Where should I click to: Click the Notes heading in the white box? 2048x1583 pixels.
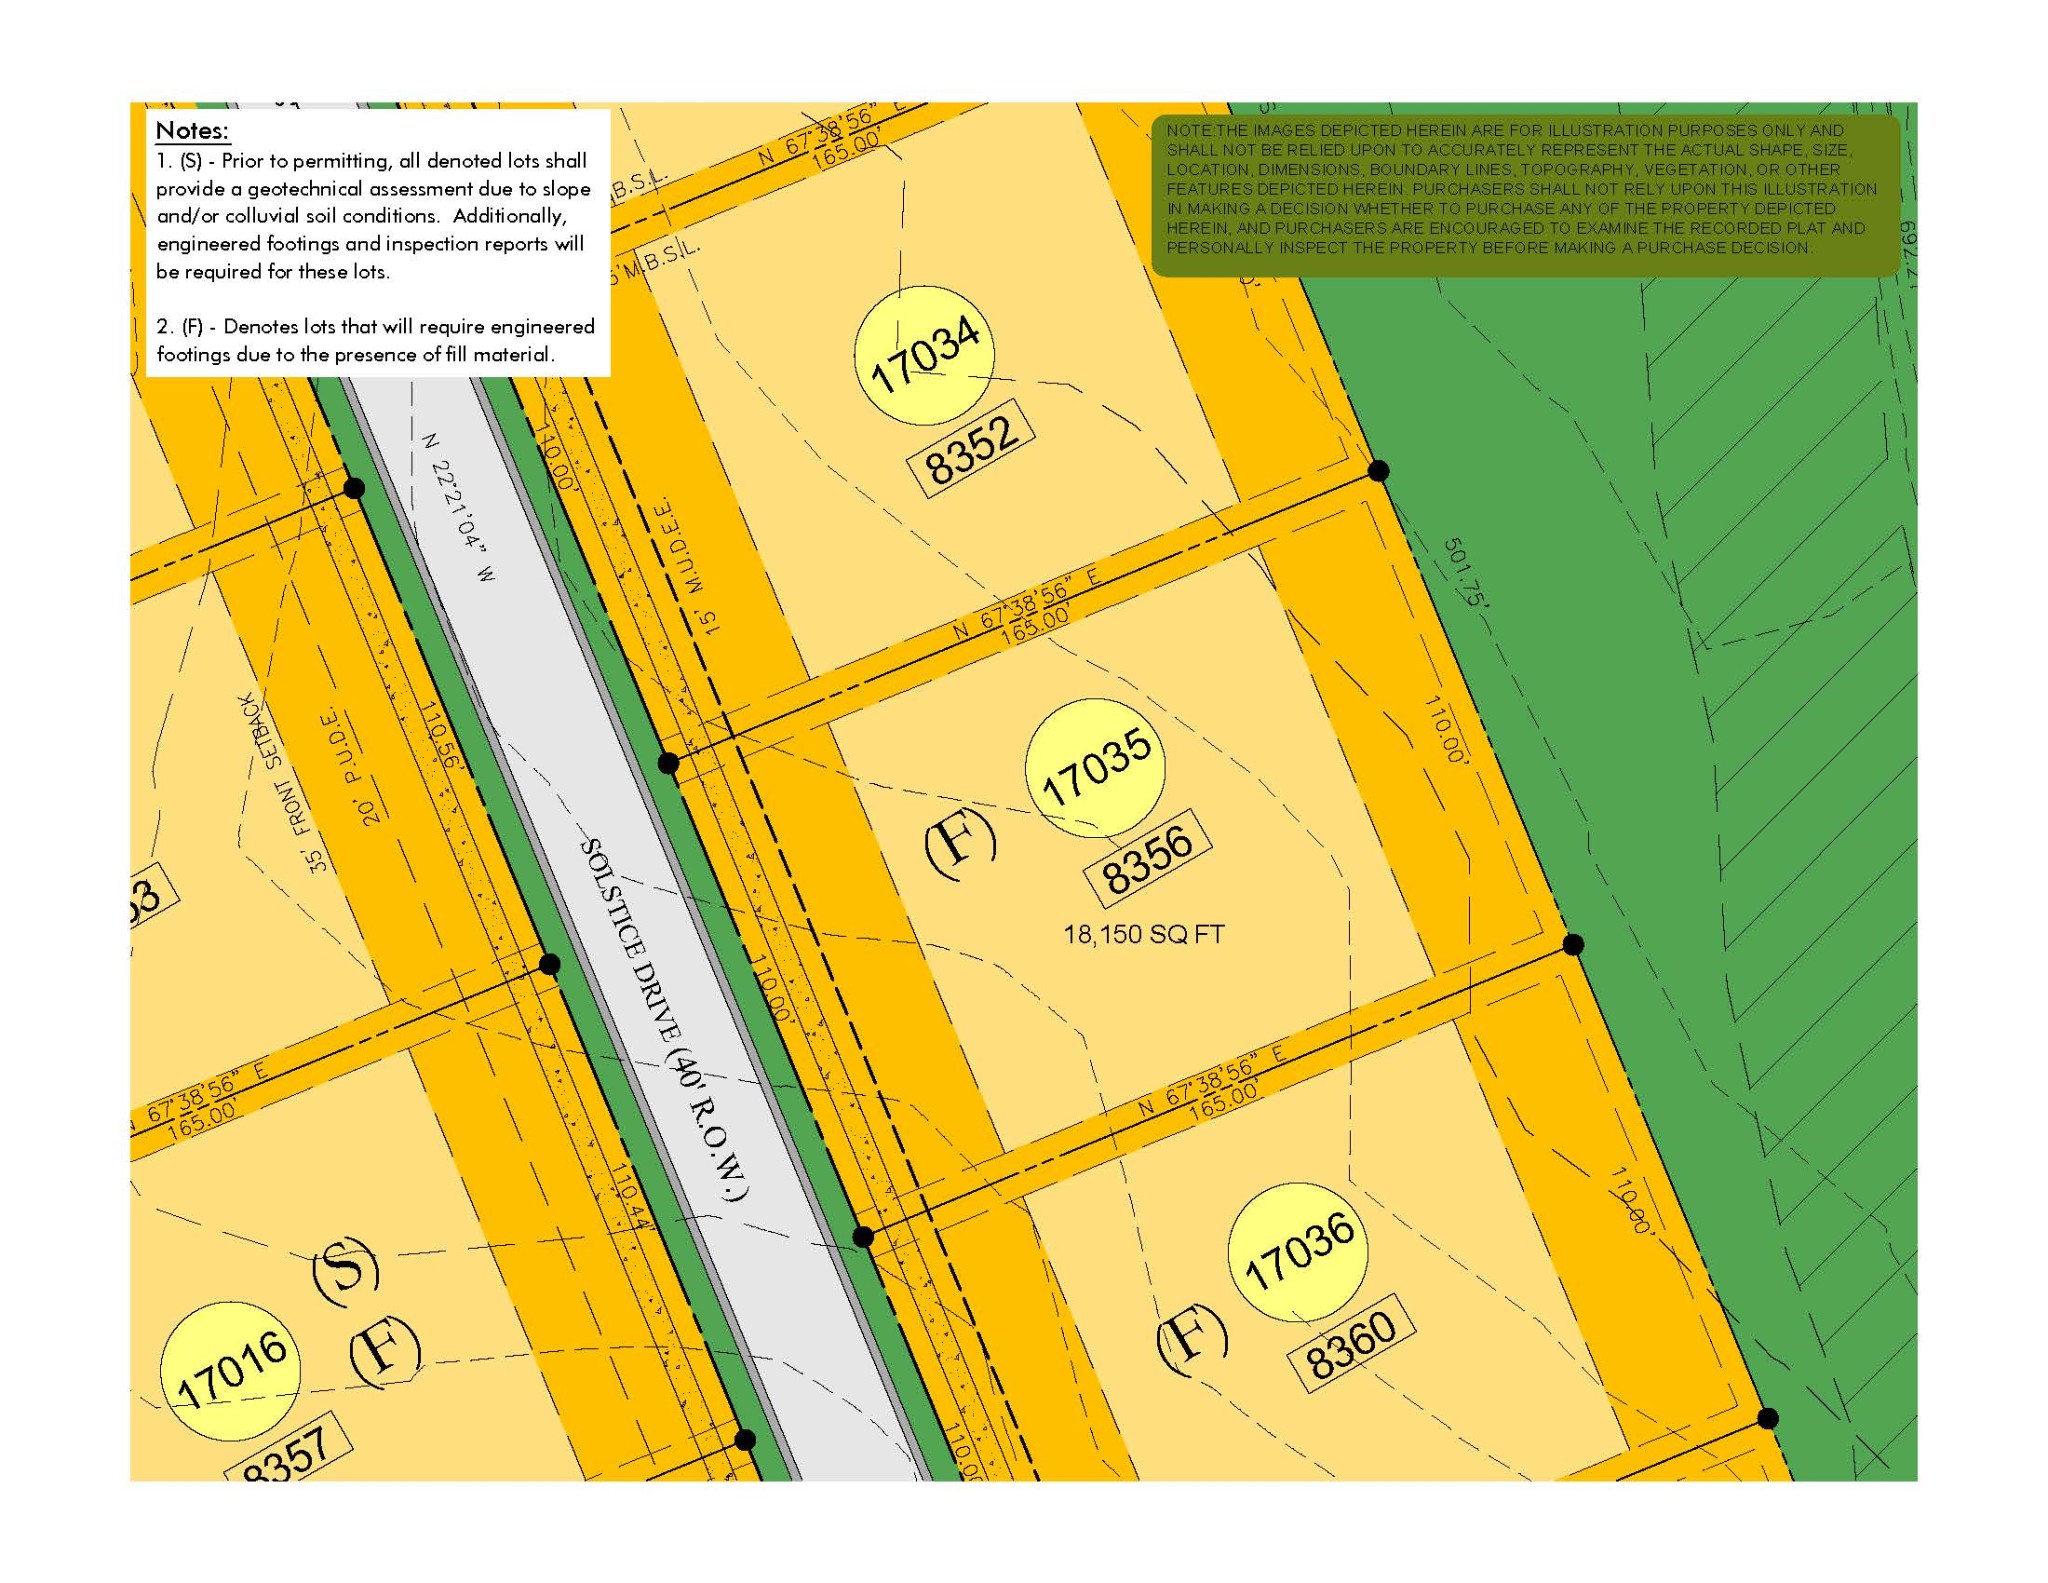192,131
